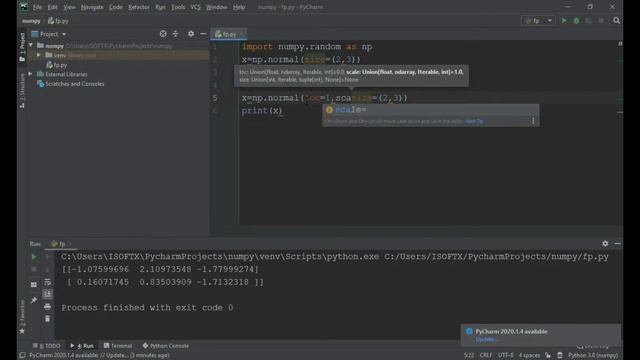Toggle the Structure side tab
The width and height of the screenshot is (640, 360).
[22, 91]
